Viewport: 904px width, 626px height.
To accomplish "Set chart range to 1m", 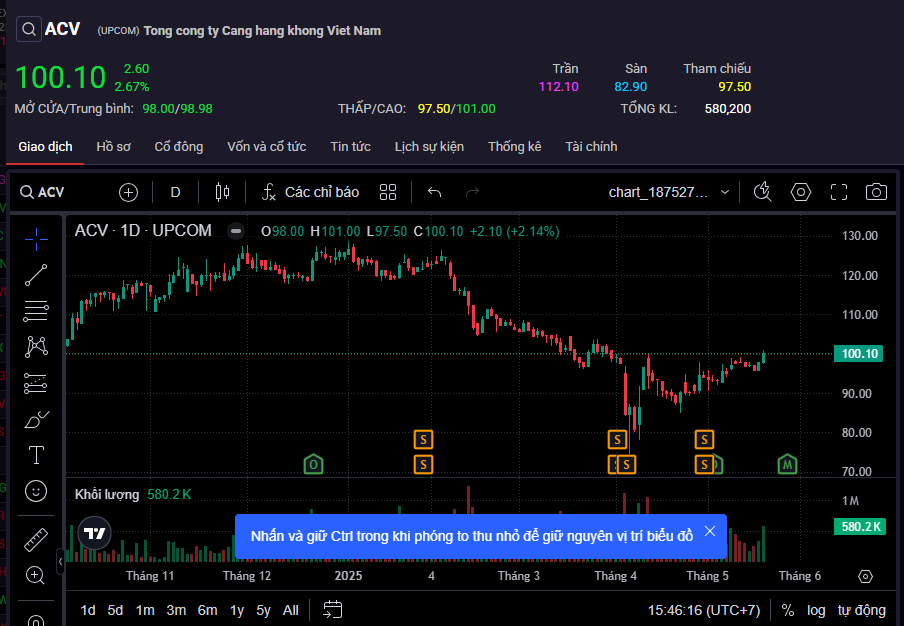I will click(145, 610).
